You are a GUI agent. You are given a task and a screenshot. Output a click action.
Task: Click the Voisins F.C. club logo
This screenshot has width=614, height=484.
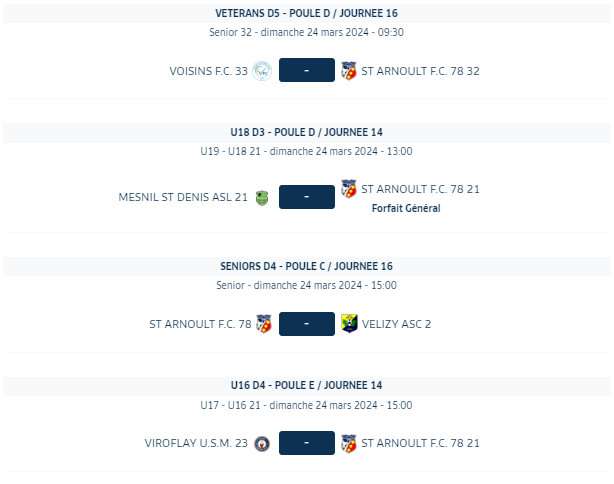pyautogui.click(x=262, y=71)
